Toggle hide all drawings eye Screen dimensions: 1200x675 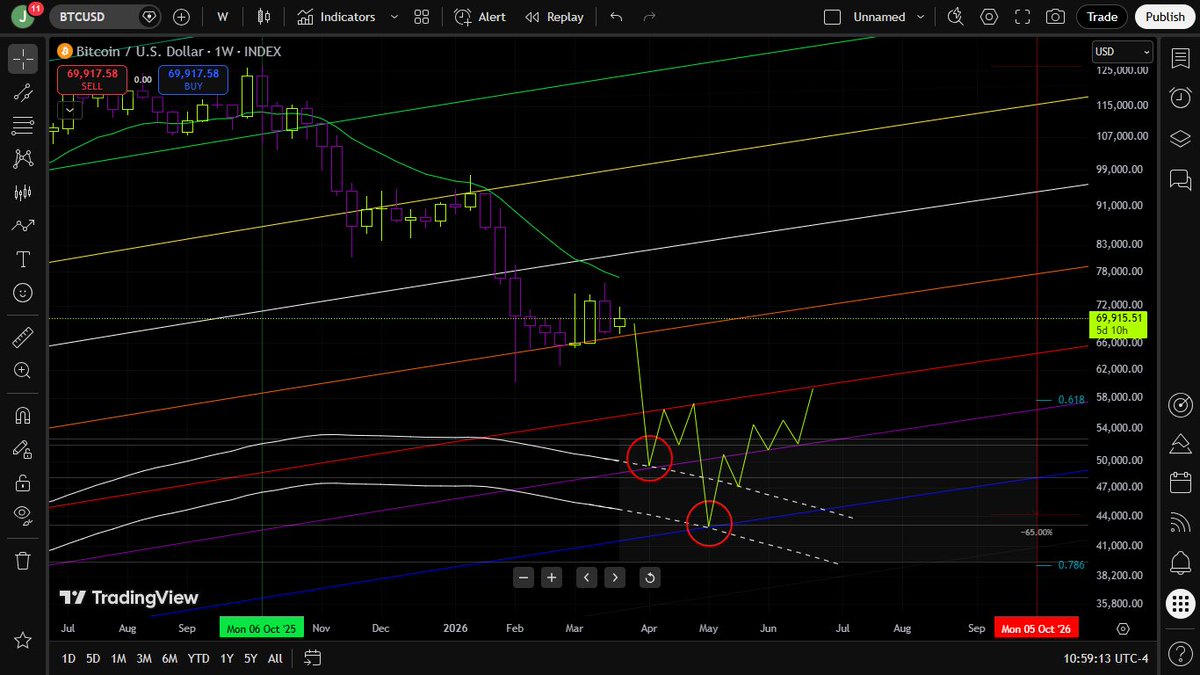(23, 516)
